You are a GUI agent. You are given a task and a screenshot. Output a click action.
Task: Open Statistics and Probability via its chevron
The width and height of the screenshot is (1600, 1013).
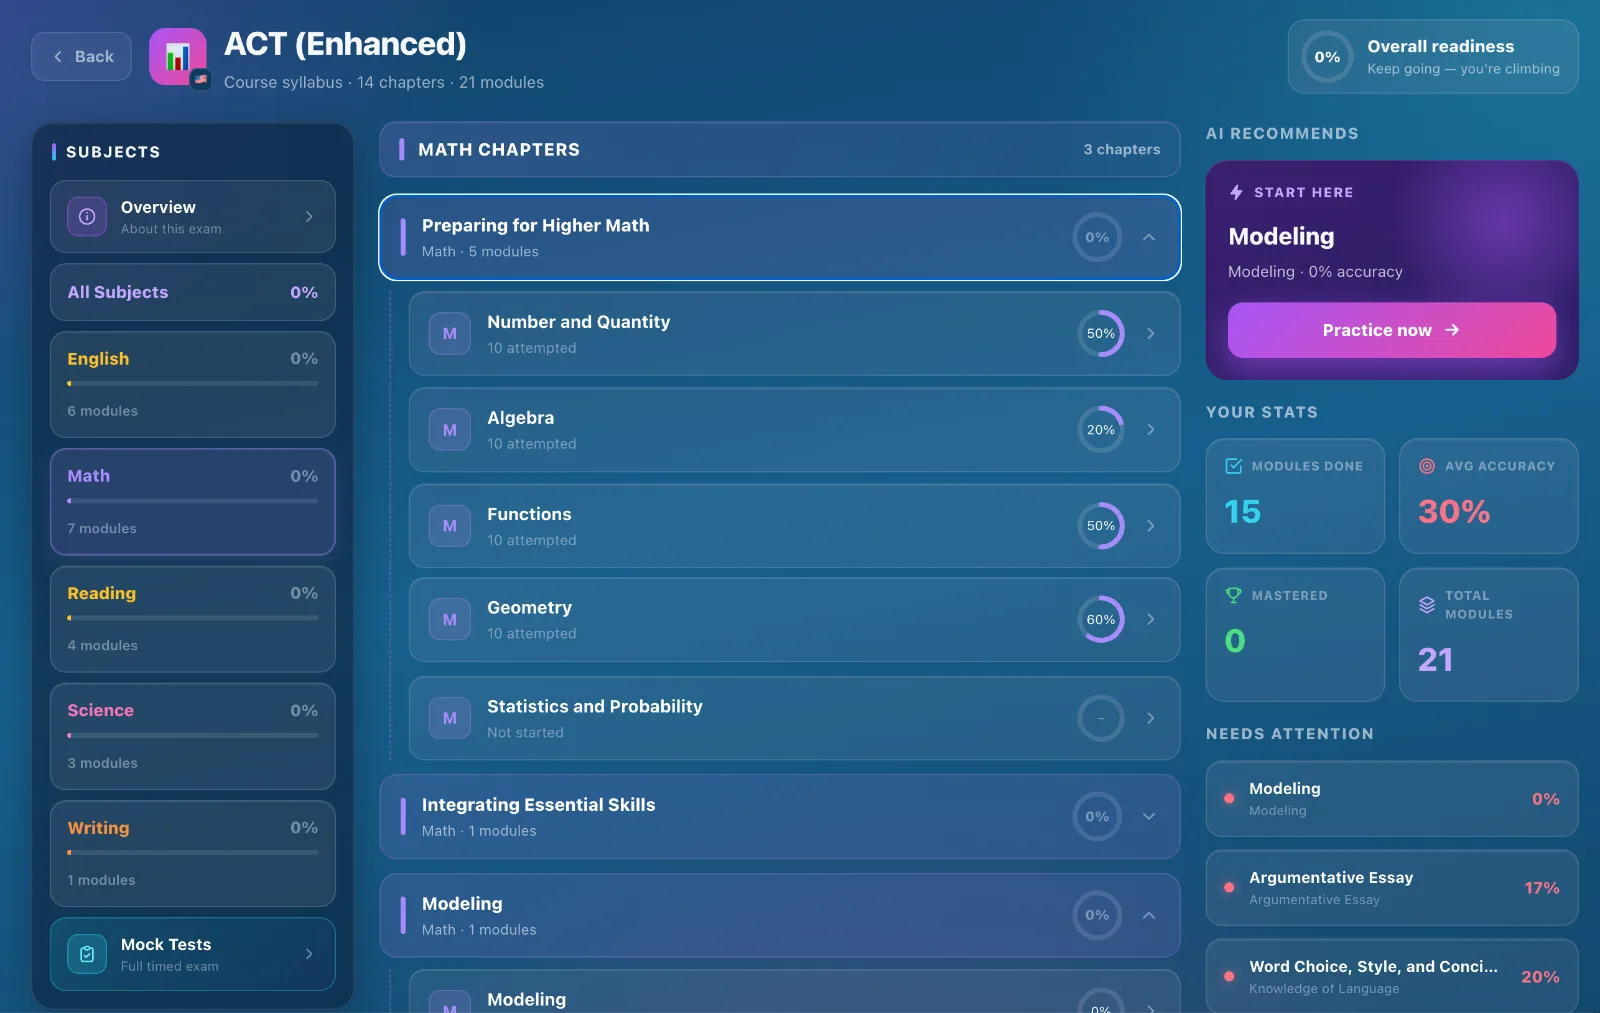pos(1151,718)
